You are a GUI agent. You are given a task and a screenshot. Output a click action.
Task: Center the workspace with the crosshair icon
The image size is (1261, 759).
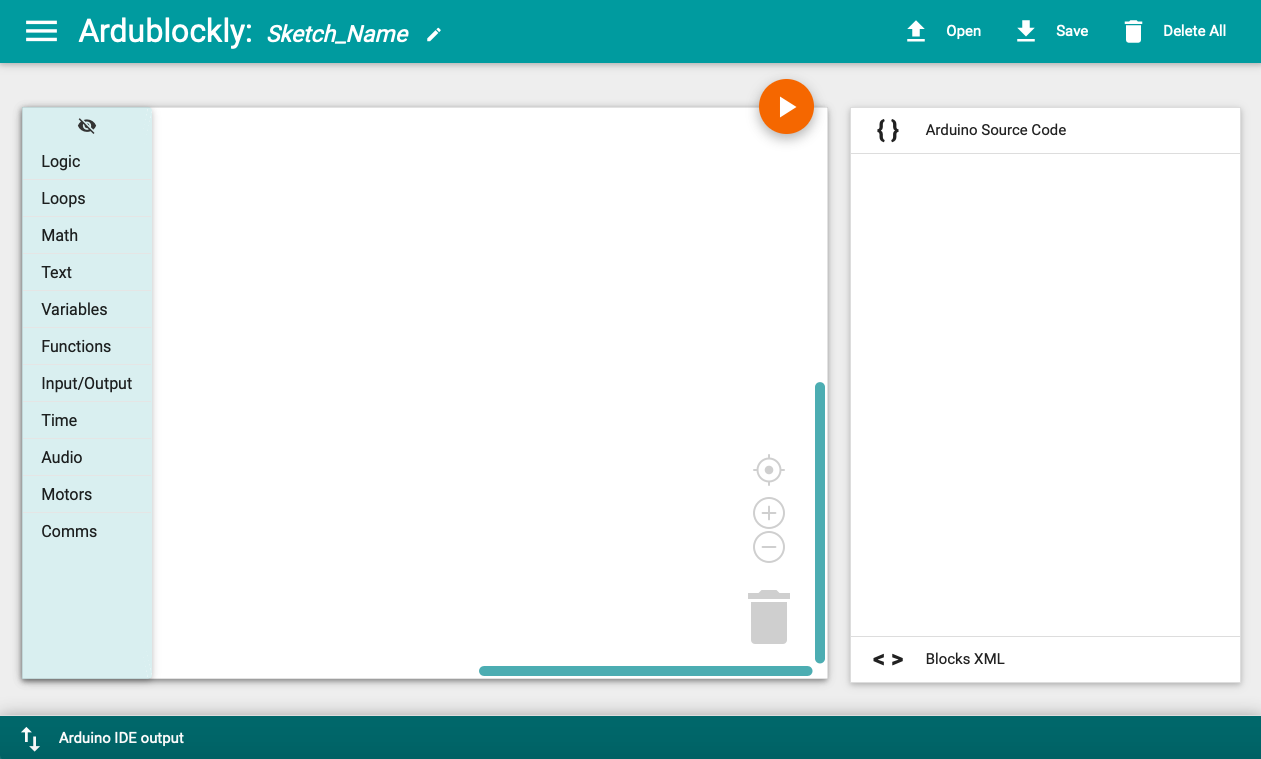tap(768, 469)
